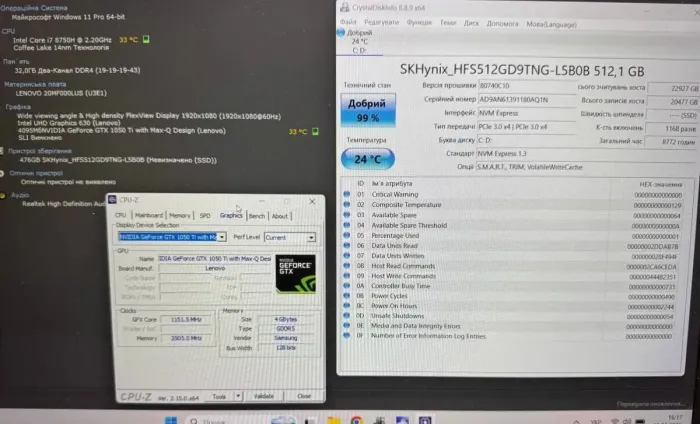
Task: Open the Редагувати menu in CrystalDiskInfo
Action: pyautogui.click(x=381, y=23)
